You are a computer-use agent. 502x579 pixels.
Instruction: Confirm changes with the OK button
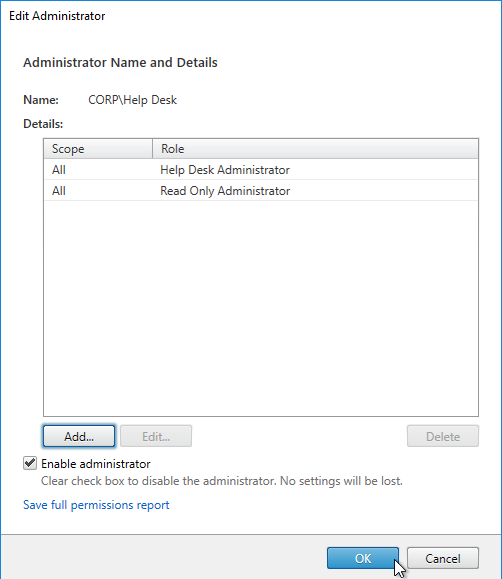click(363, 558)
